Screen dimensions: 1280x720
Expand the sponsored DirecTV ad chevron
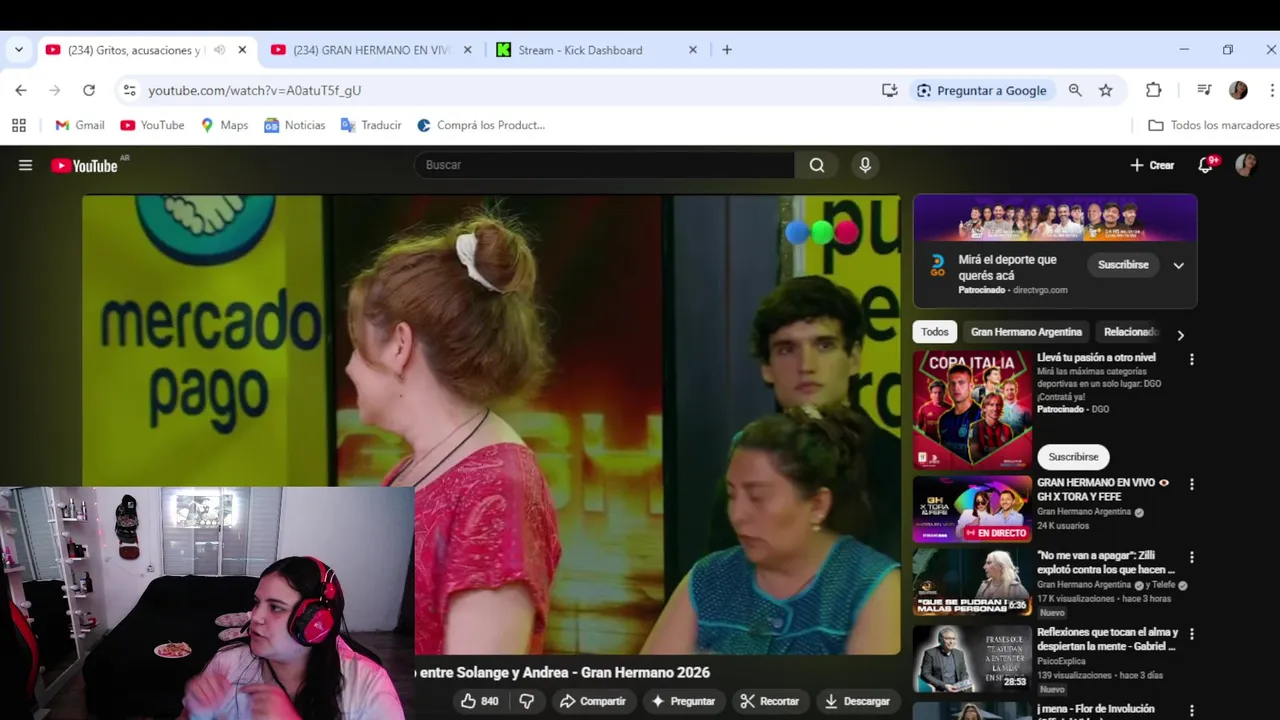pyautogui.click(x=1178, y=265)
